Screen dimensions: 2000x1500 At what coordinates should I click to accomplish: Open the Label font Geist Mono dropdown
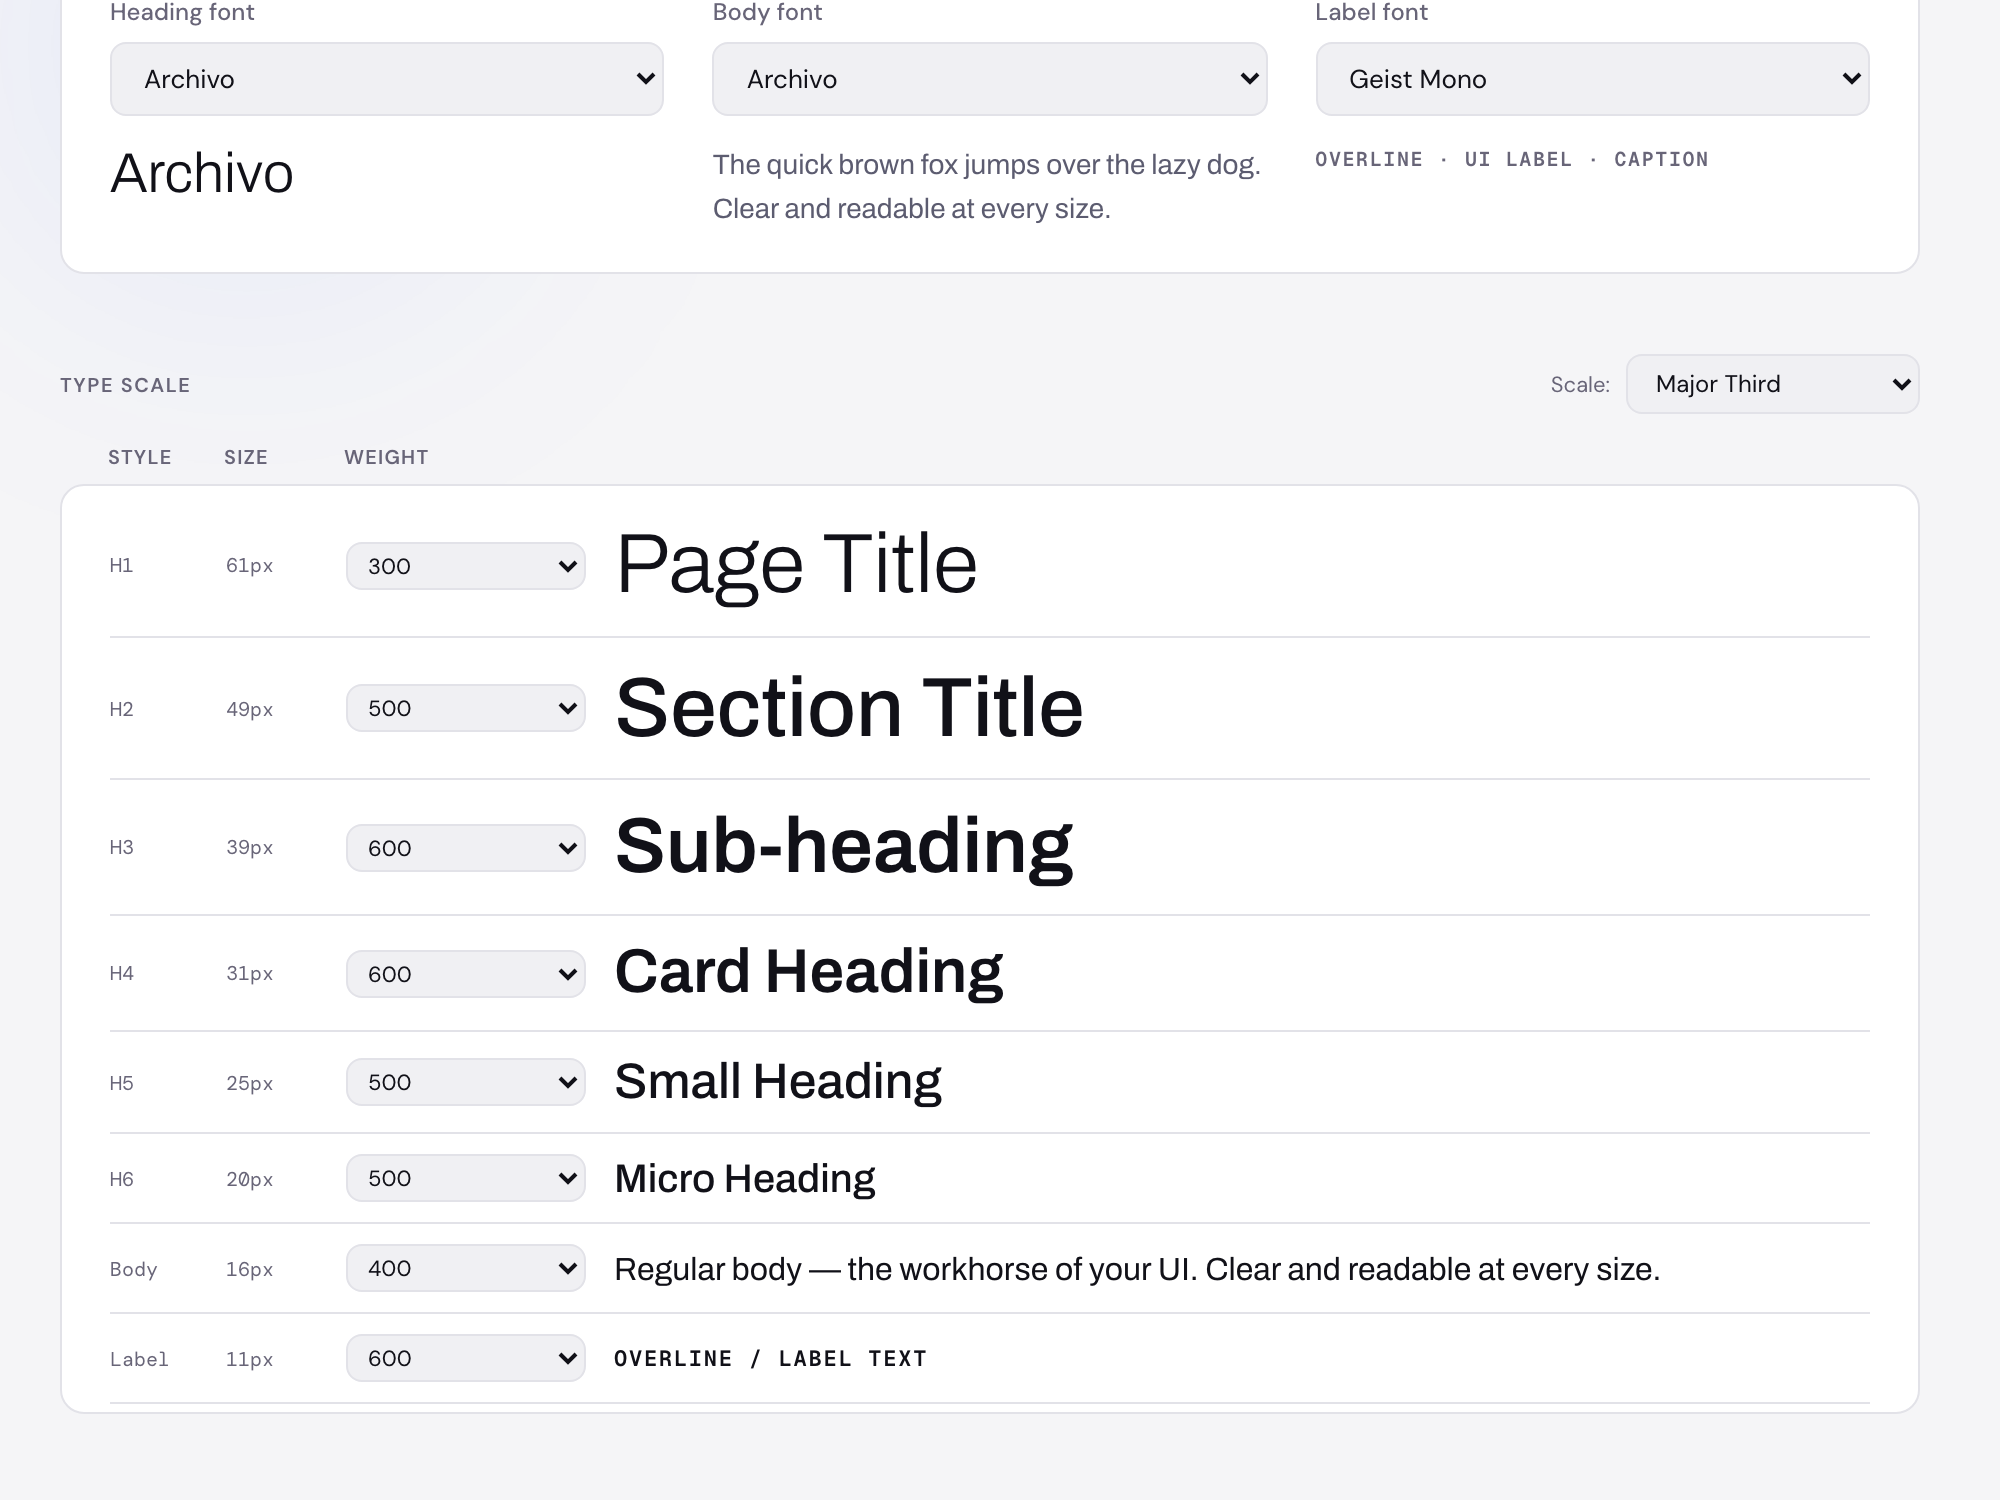[1592, 79]
